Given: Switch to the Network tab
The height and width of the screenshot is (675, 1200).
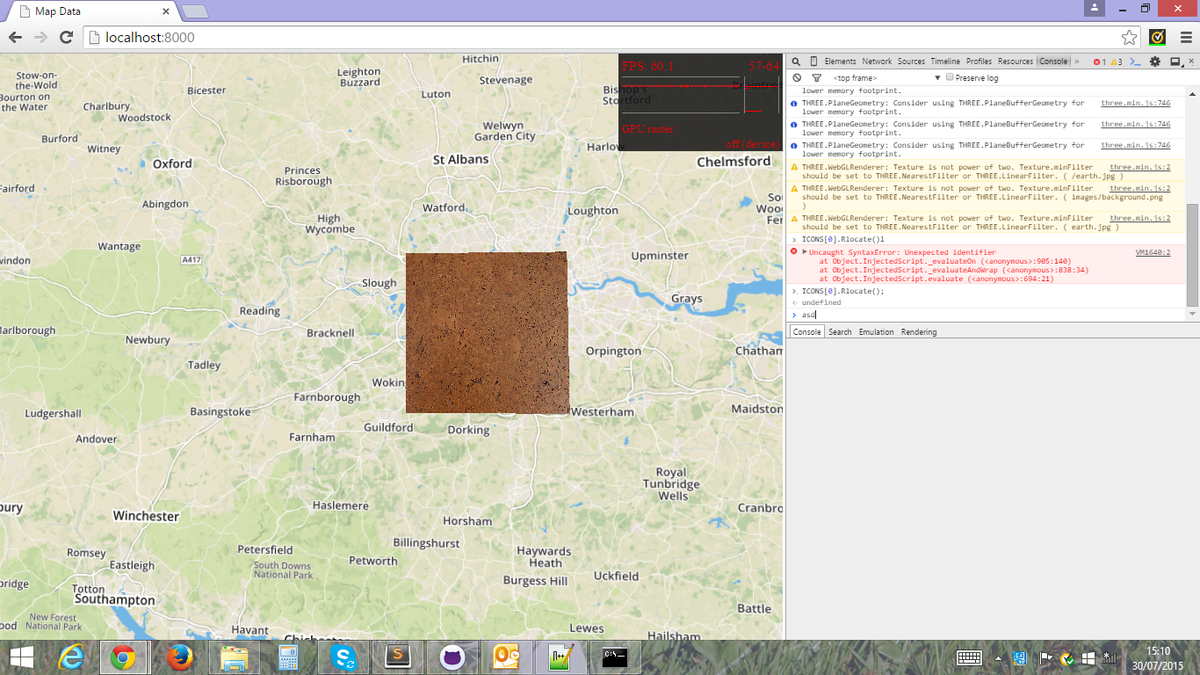Looking at the screenshot, I should click(876, 62).
